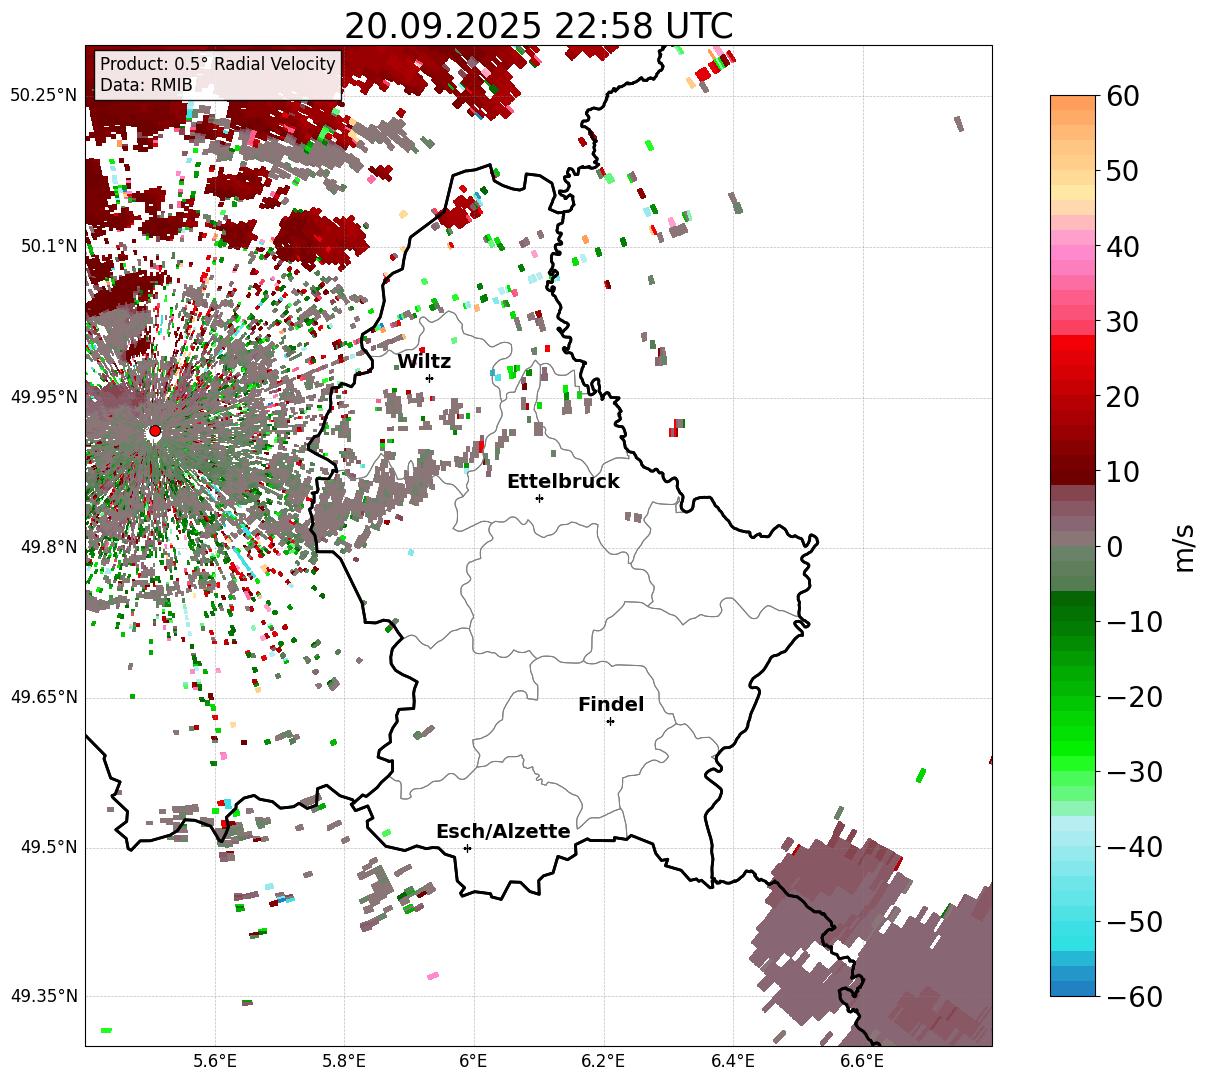The height and width of the screenshot is (1081, 1207).
Task: Click the colorbar tick label 20
Action: point(1123,396)
